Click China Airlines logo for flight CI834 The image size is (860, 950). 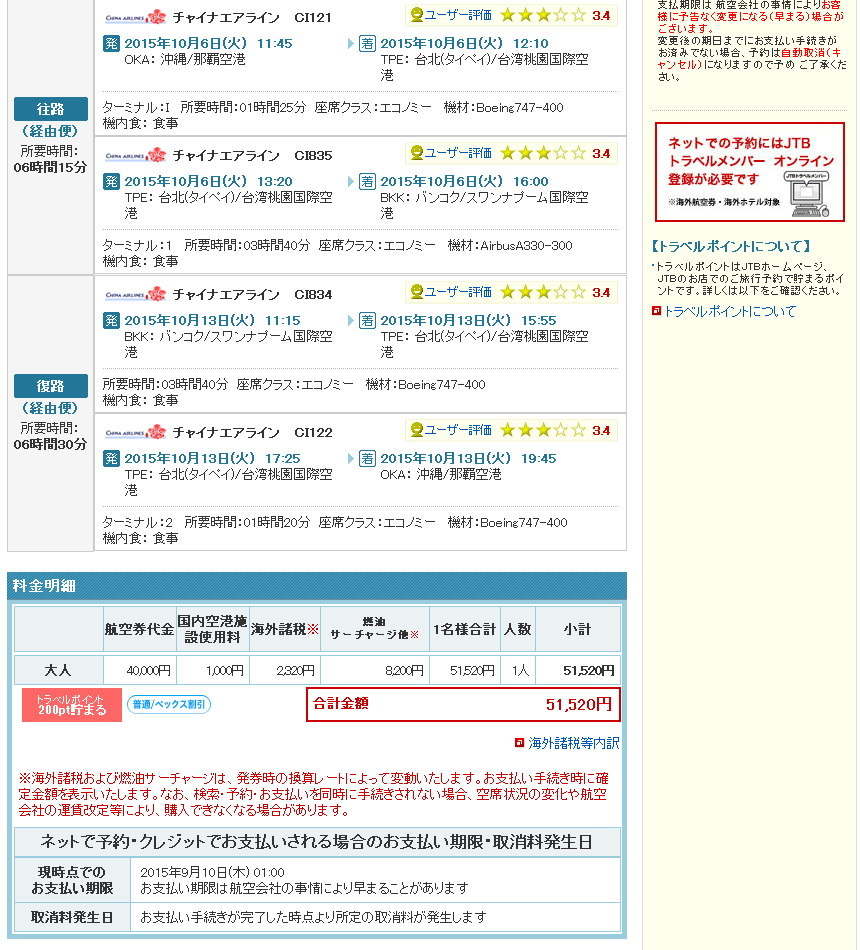[x=135, y=294]
